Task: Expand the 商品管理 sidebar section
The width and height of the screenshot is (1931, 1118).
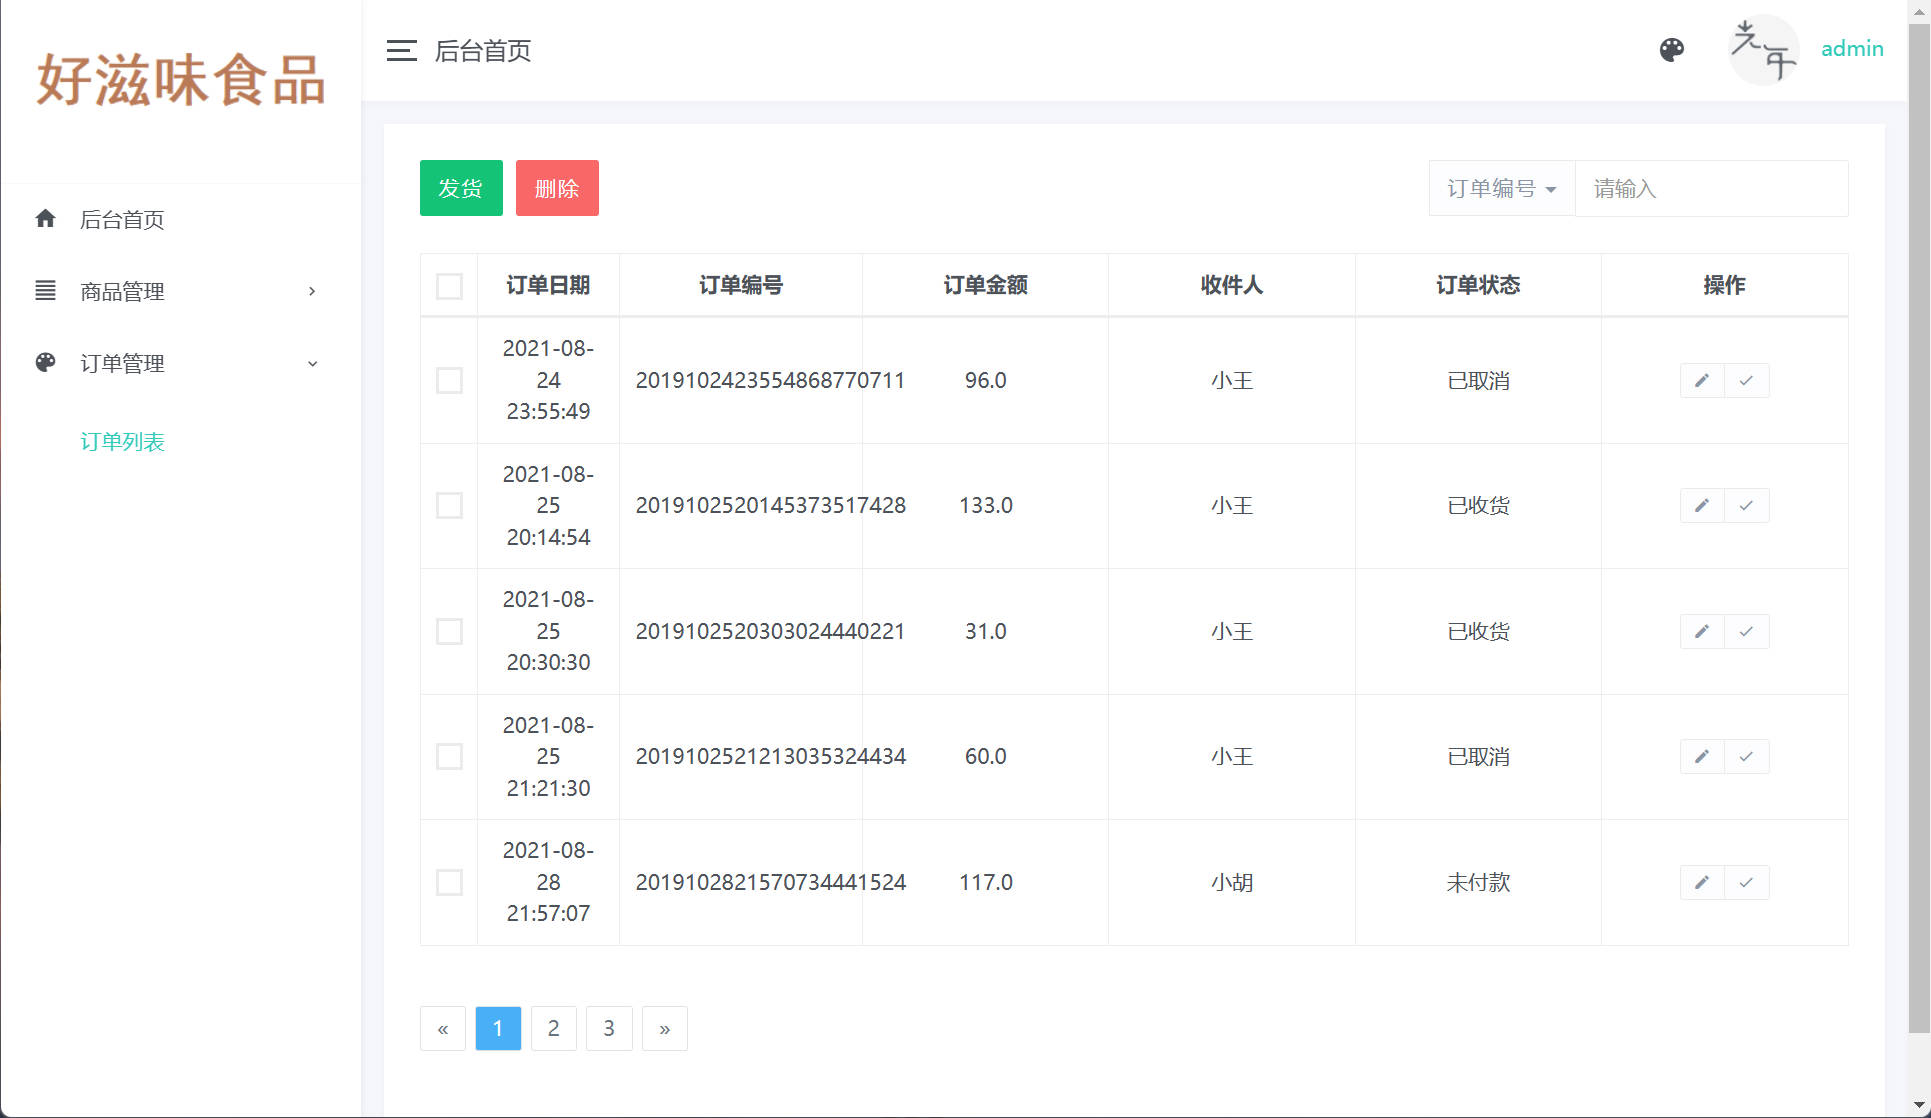Action: pyautogui.click(x=123, y=290)
